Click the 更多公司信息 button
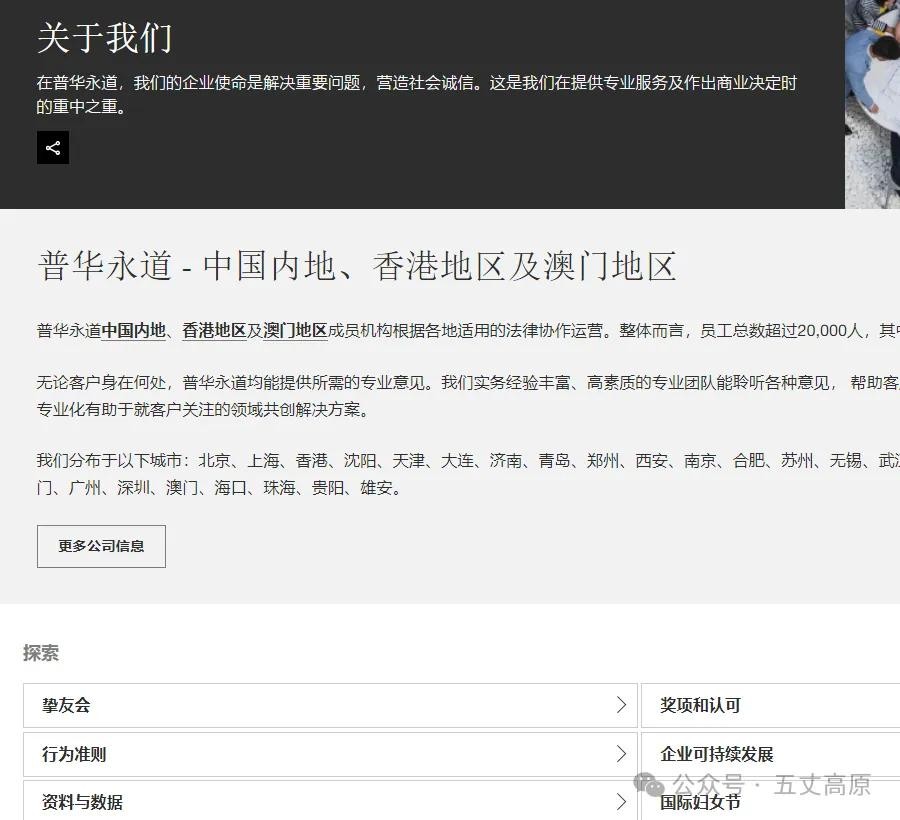This screenshot has height=820, width=900. [101, 546]
